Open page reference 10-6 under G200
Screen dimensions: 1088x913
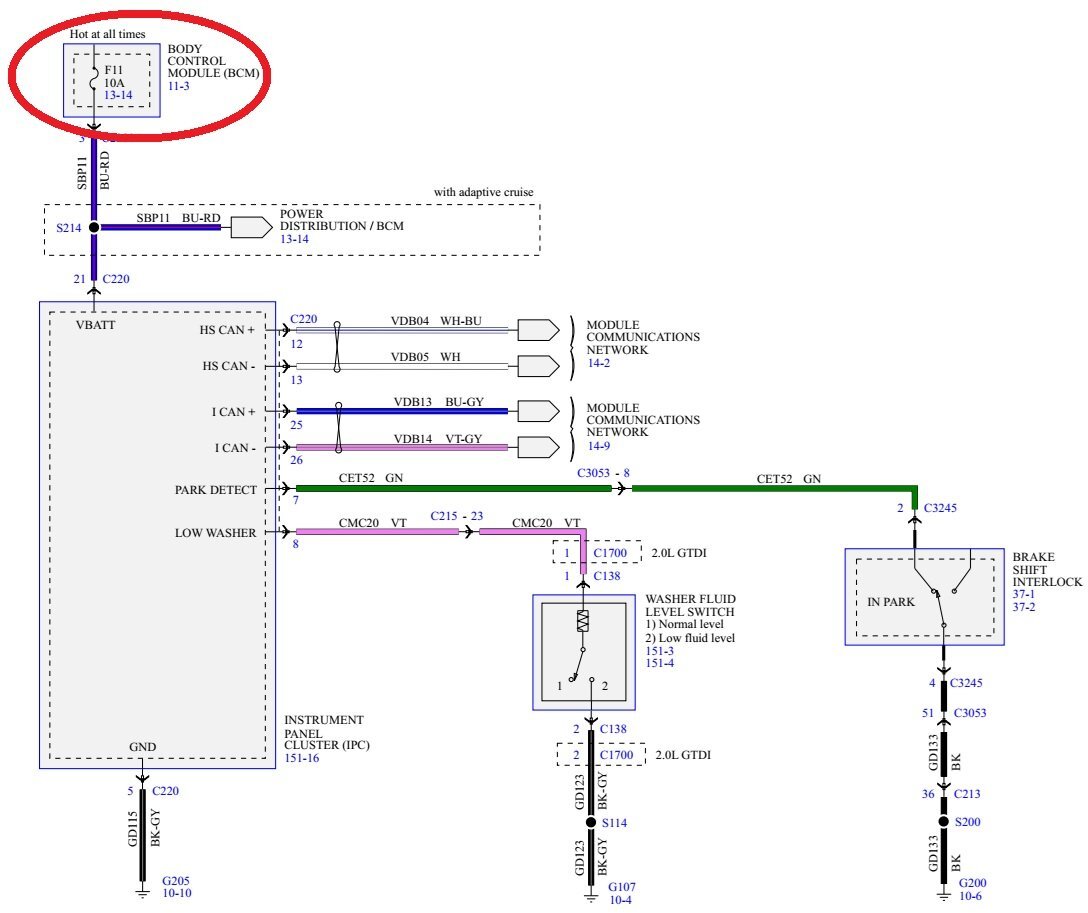(x=970, y=896)
